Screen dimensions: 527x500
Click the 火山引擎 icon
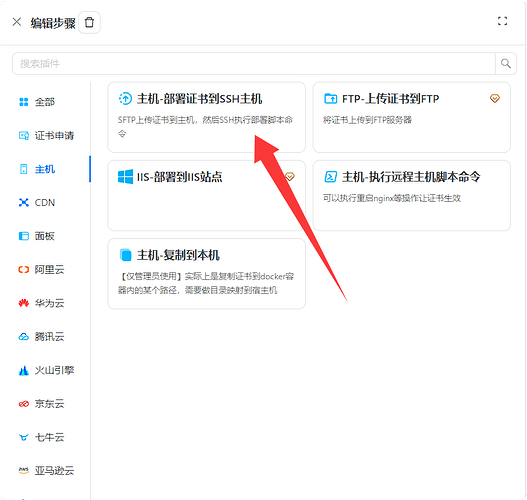(24, 370)
